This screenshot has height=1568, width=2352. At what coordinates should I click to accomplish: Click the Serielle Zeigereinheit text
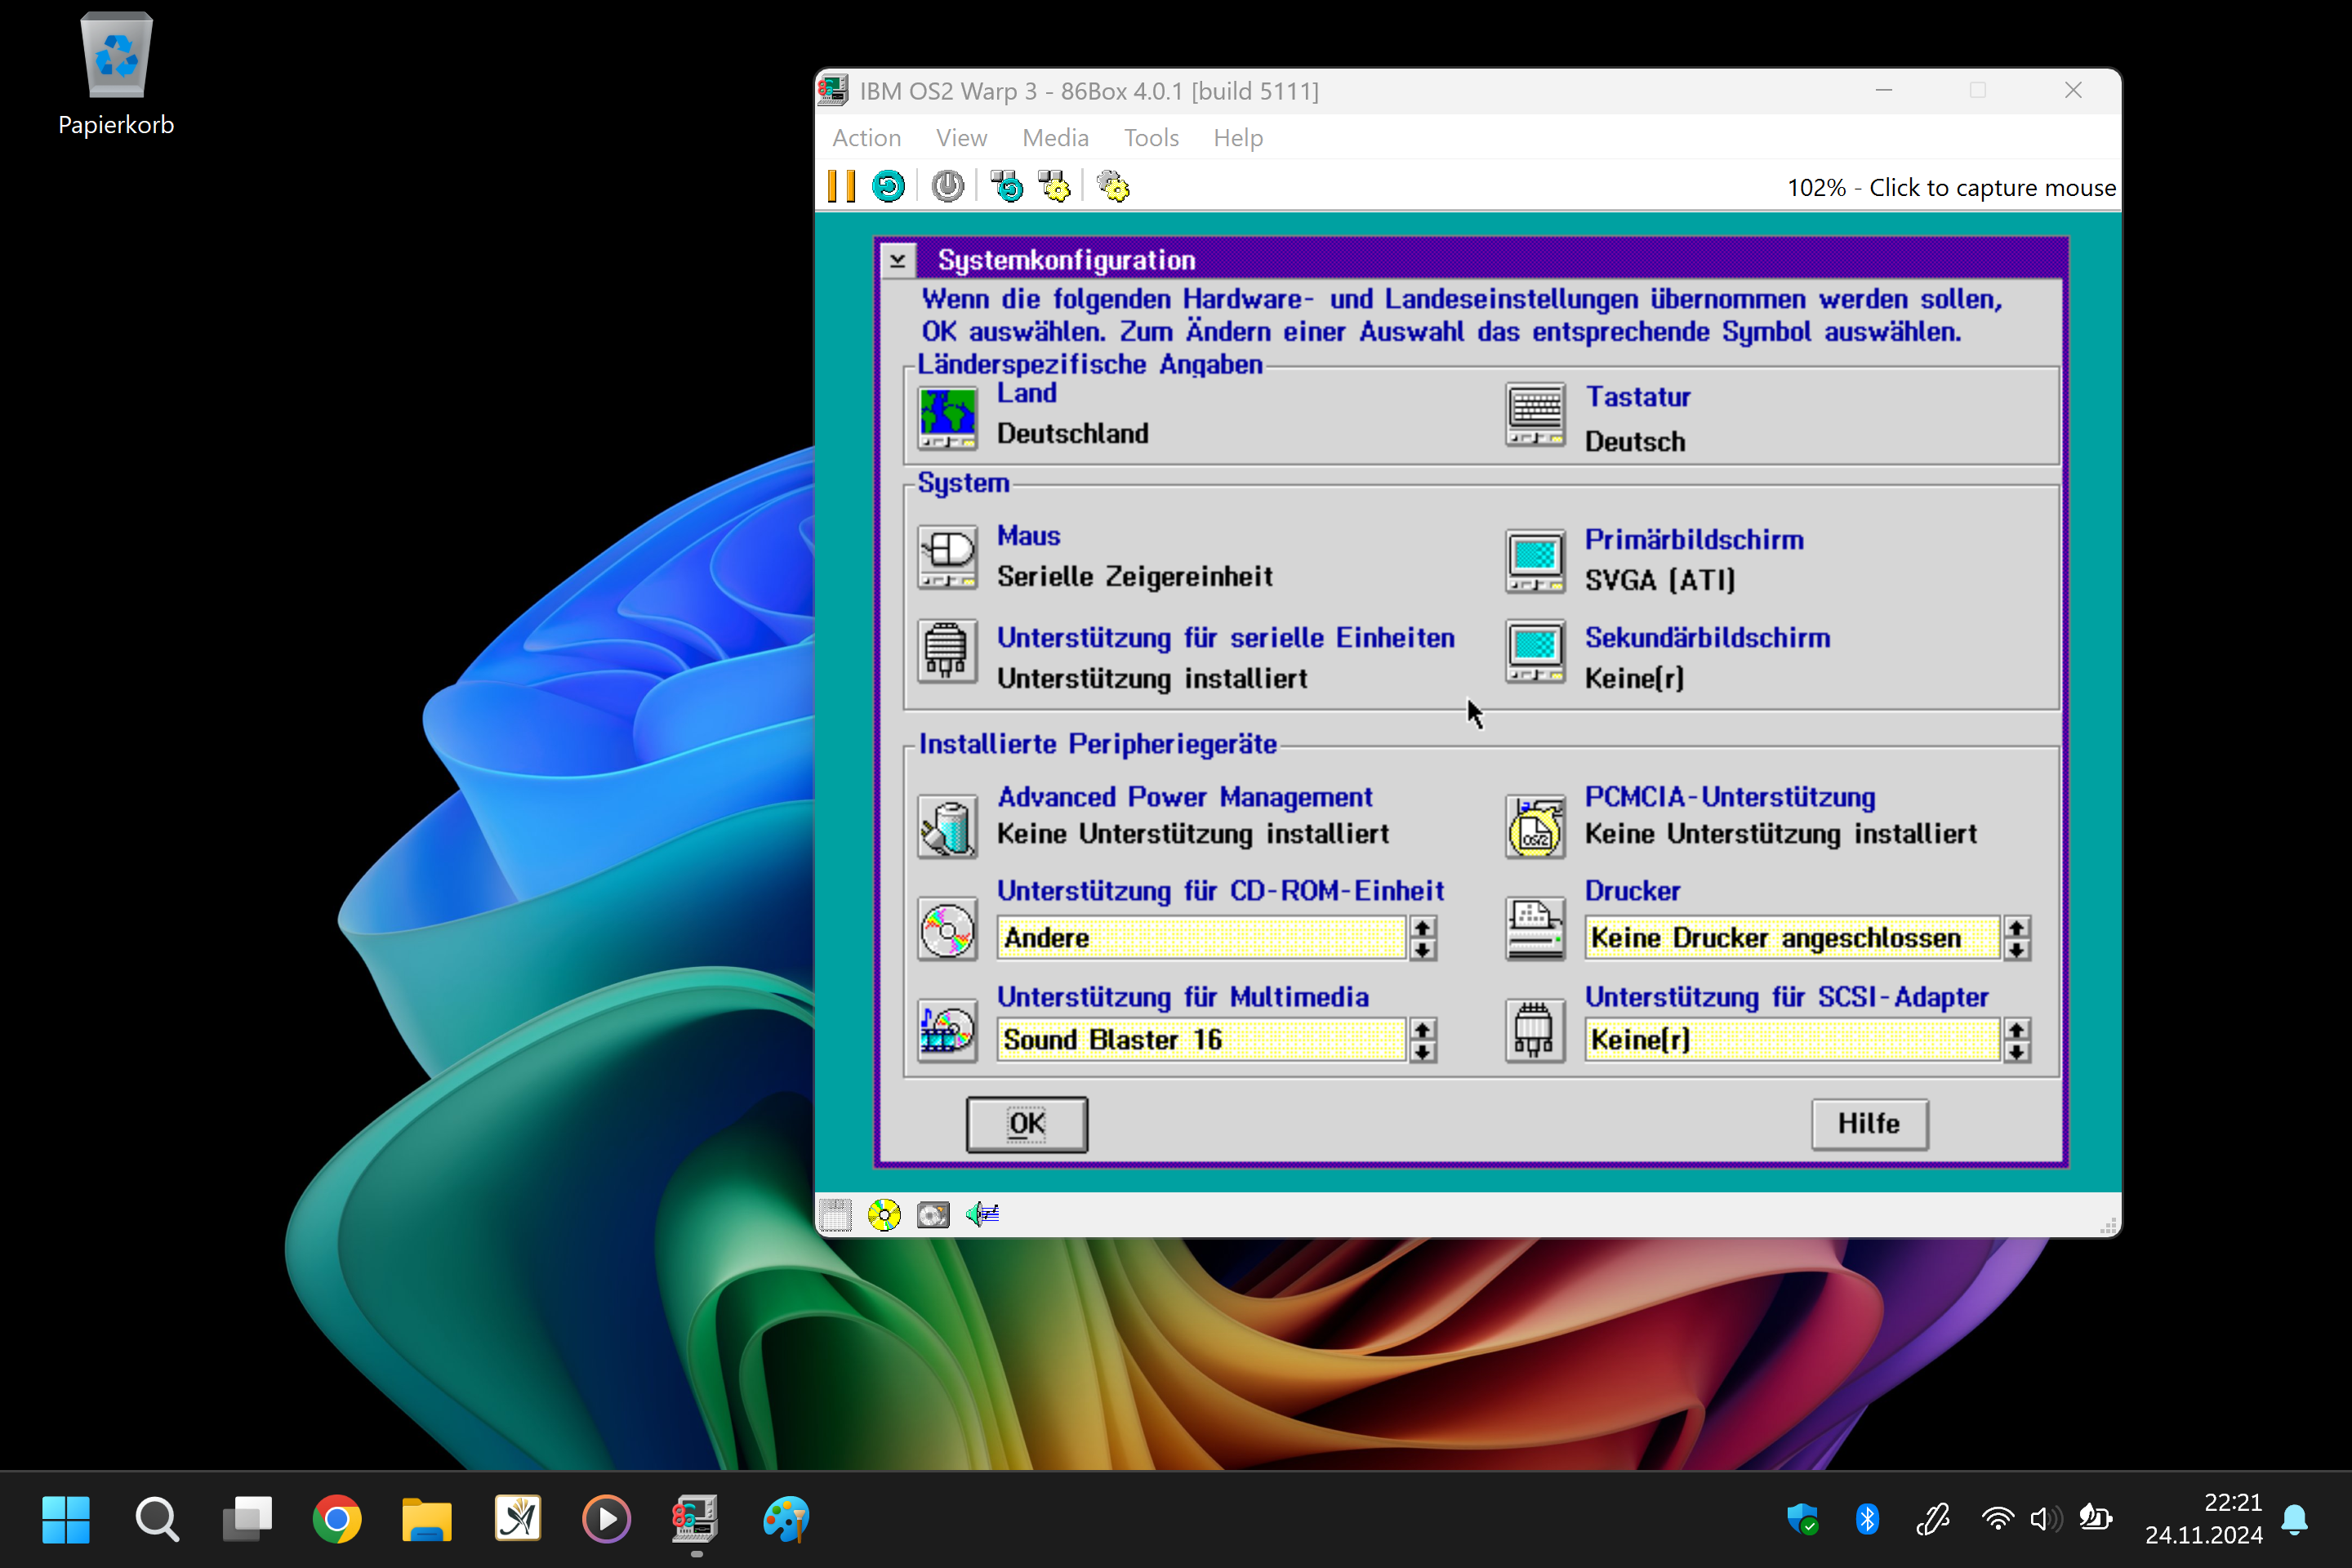1134,577
